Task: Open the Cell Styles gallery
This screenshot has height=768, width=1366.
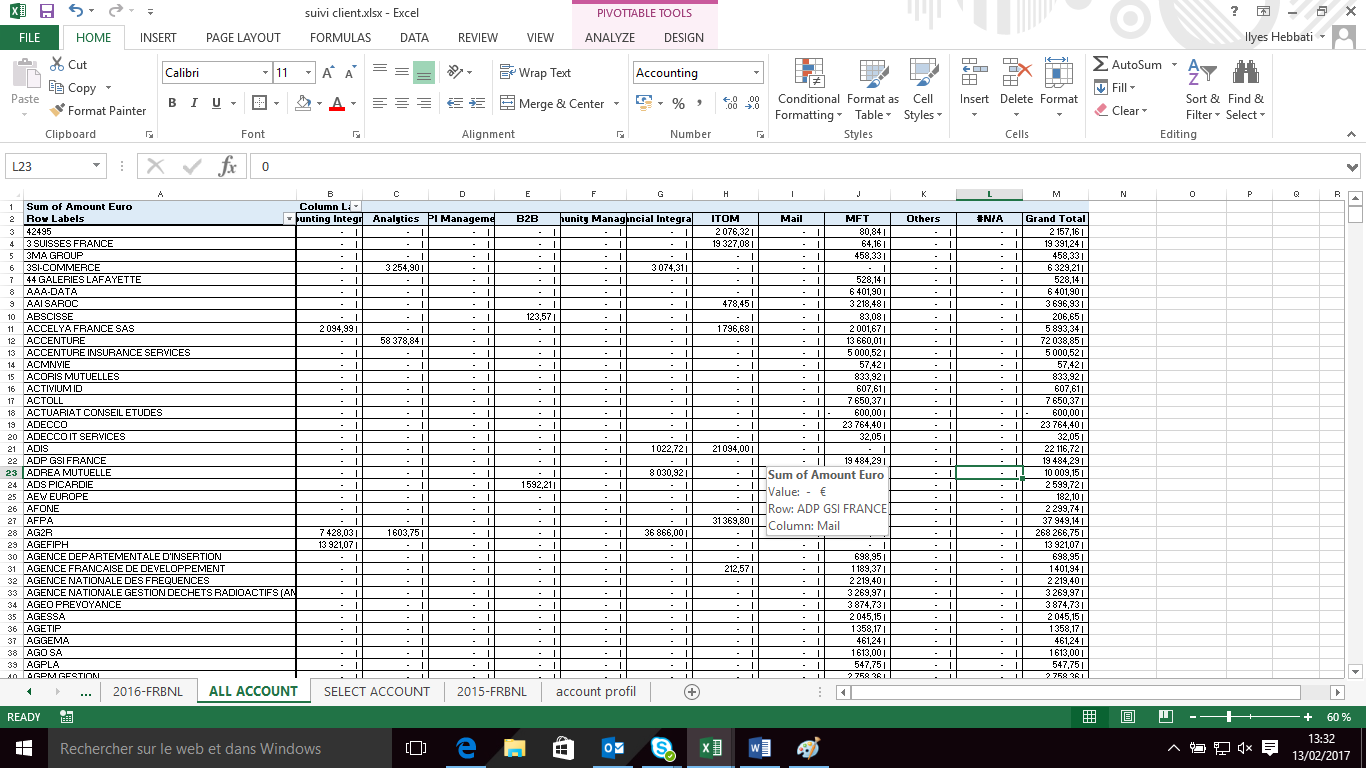Action: [x=923, y=89]
